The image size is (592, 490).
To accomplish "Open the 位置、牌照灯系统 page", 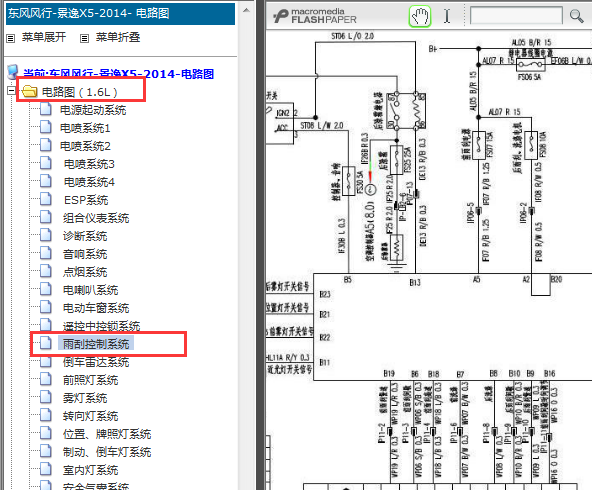I will pos(107,434).
